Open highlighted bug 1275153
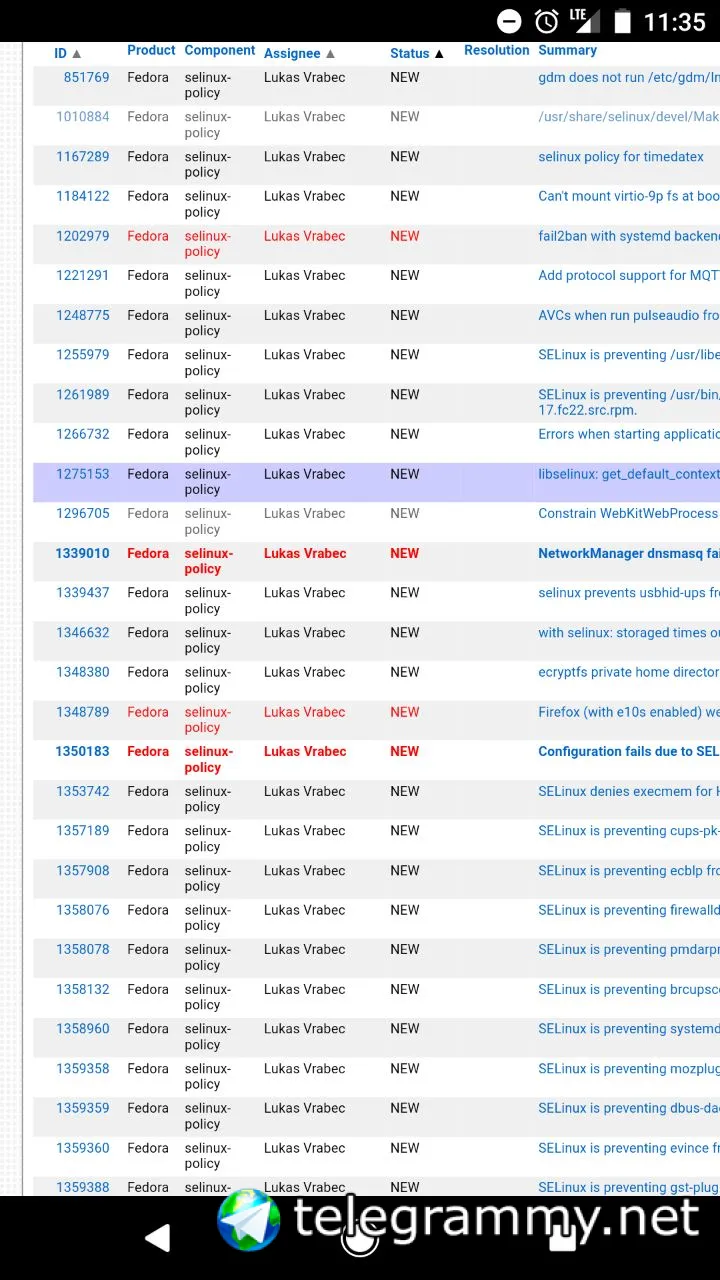The height and width of the screenshot is (1280, 720). pos(83,474)
